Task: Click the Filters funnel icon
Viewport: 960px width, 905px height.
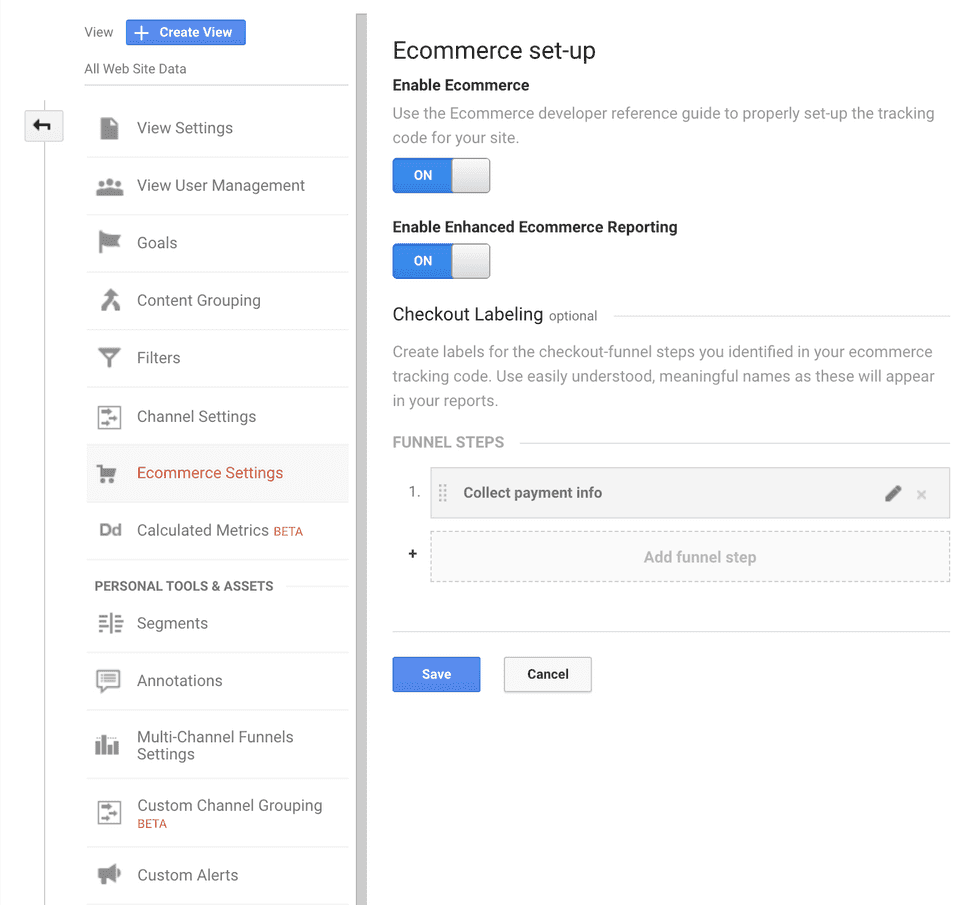Action: (109, 358)
